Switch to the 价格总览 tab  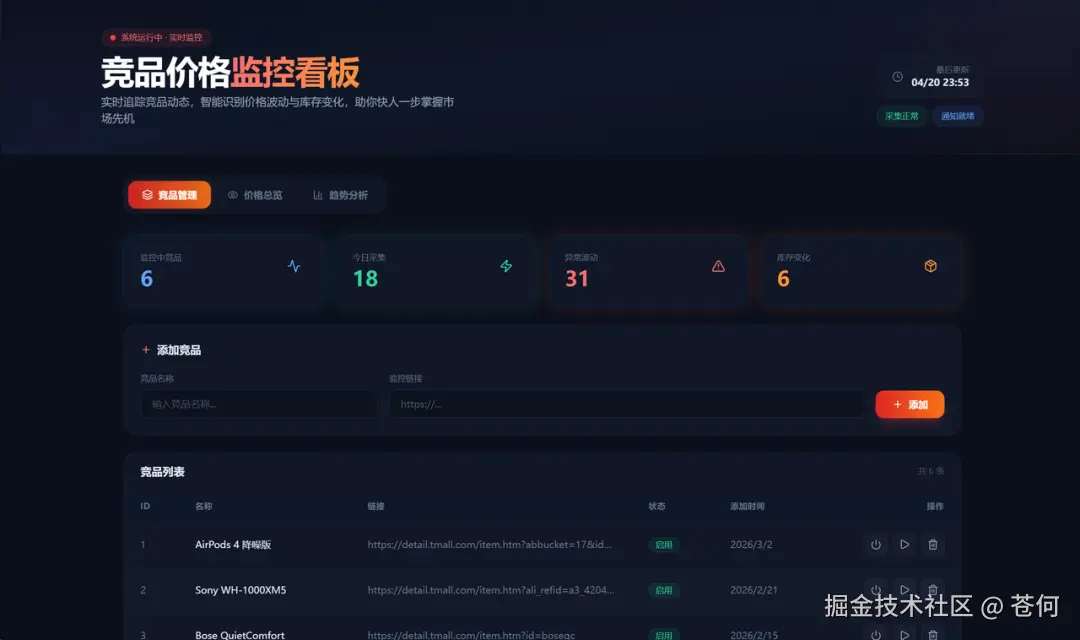click(x=255, y=194)
